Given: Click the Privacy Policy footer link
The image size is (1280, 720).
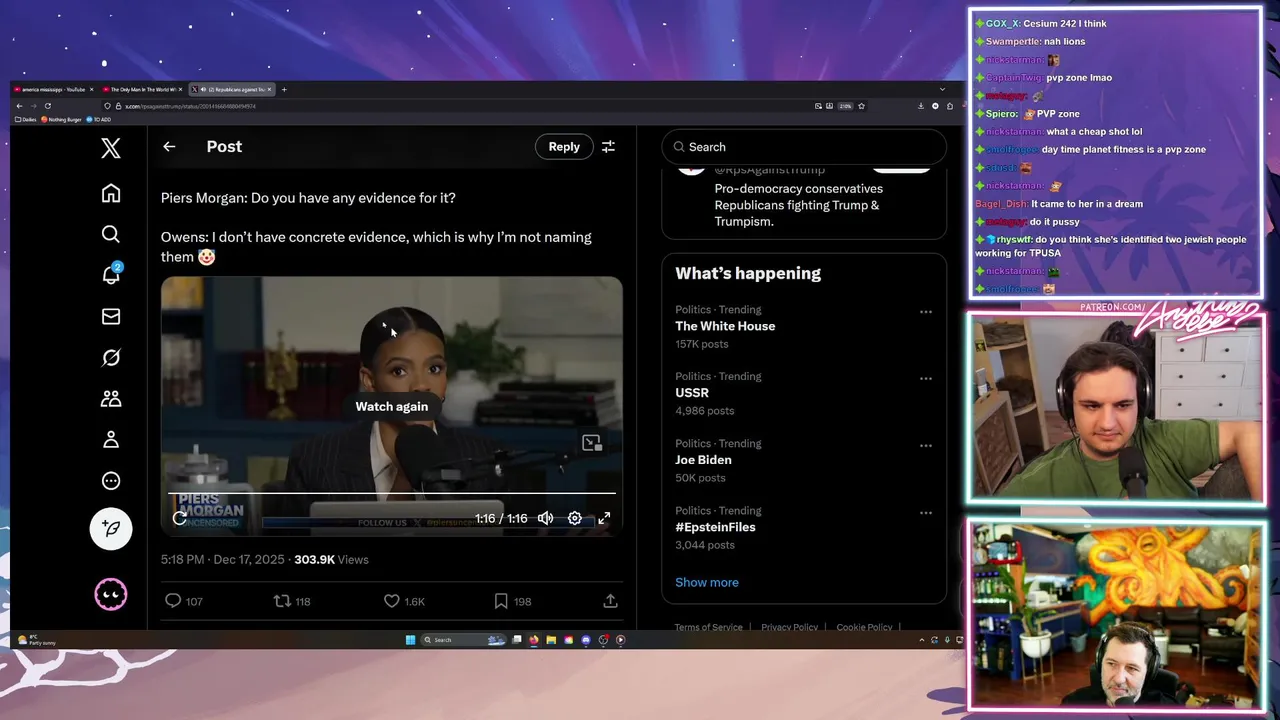Looking at the screenshot, I should point(789,627).
